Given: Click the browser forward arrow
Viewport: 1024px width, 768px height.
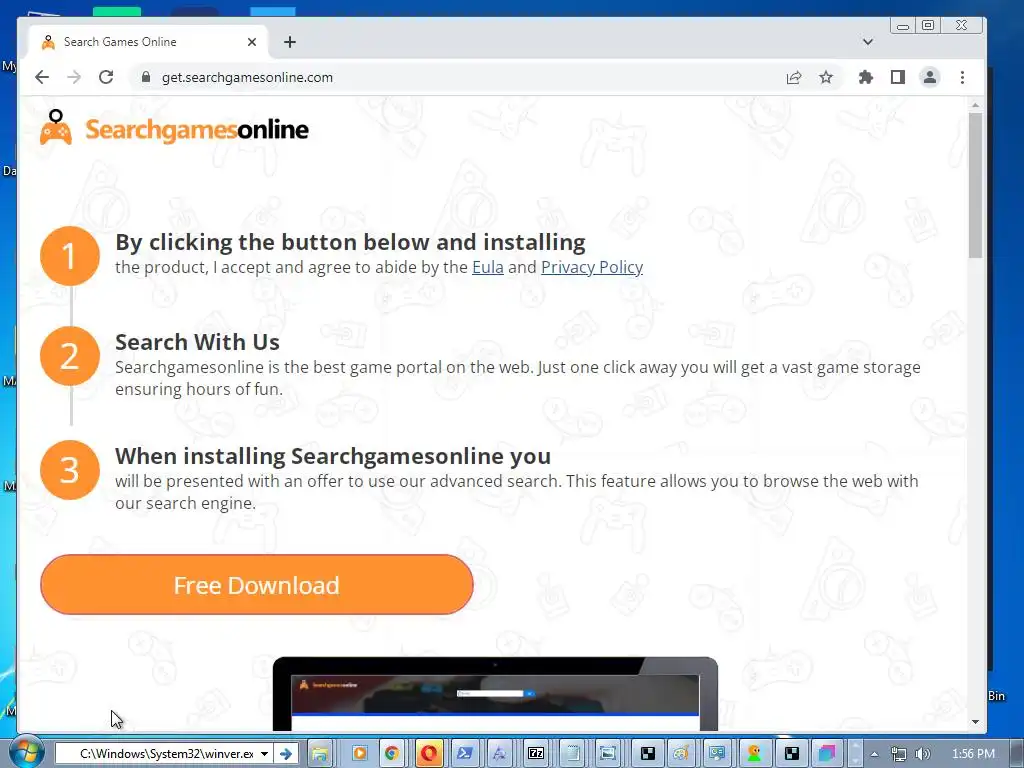Looking at the screenshot, I should 74,77.
